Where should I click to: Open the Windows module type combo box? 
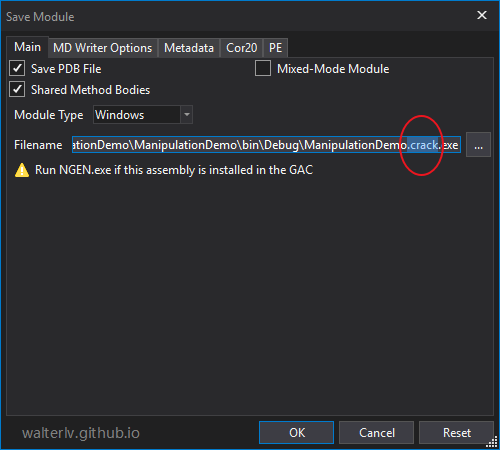[x=143, y=115]
